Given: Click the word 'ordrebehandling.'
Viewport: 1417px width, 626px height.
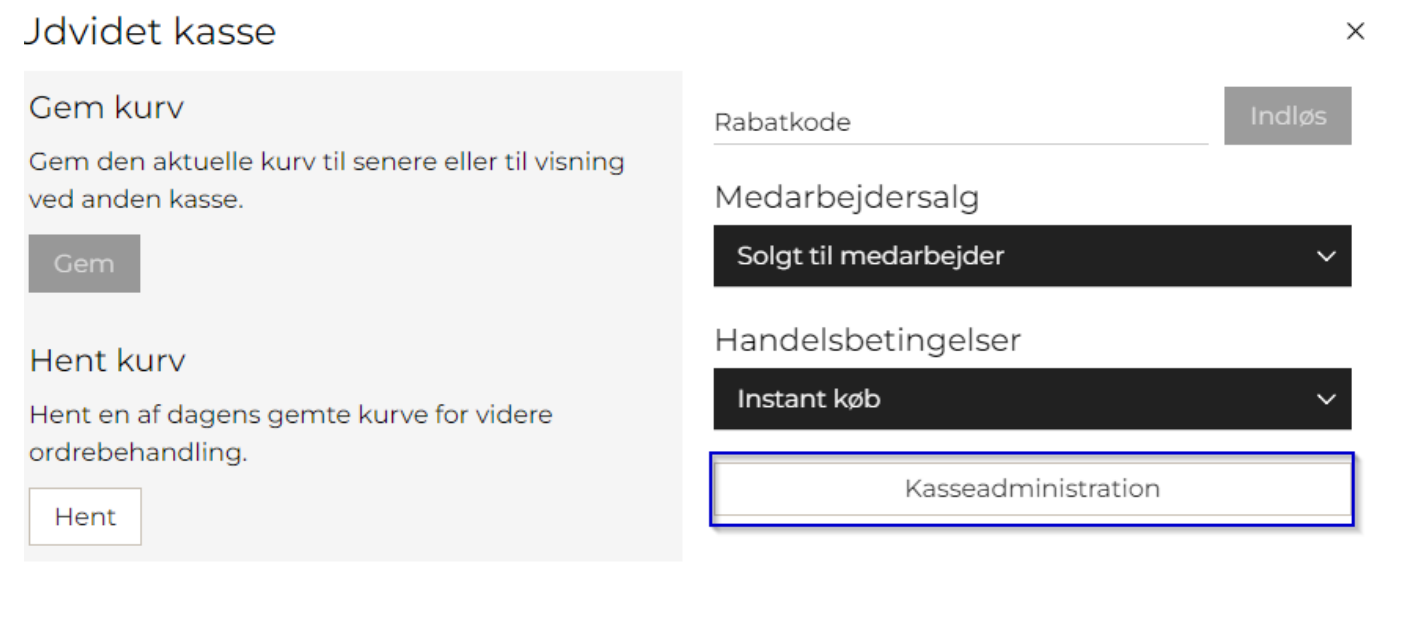Looking at the screenshot, I should (x=138, y=452).
